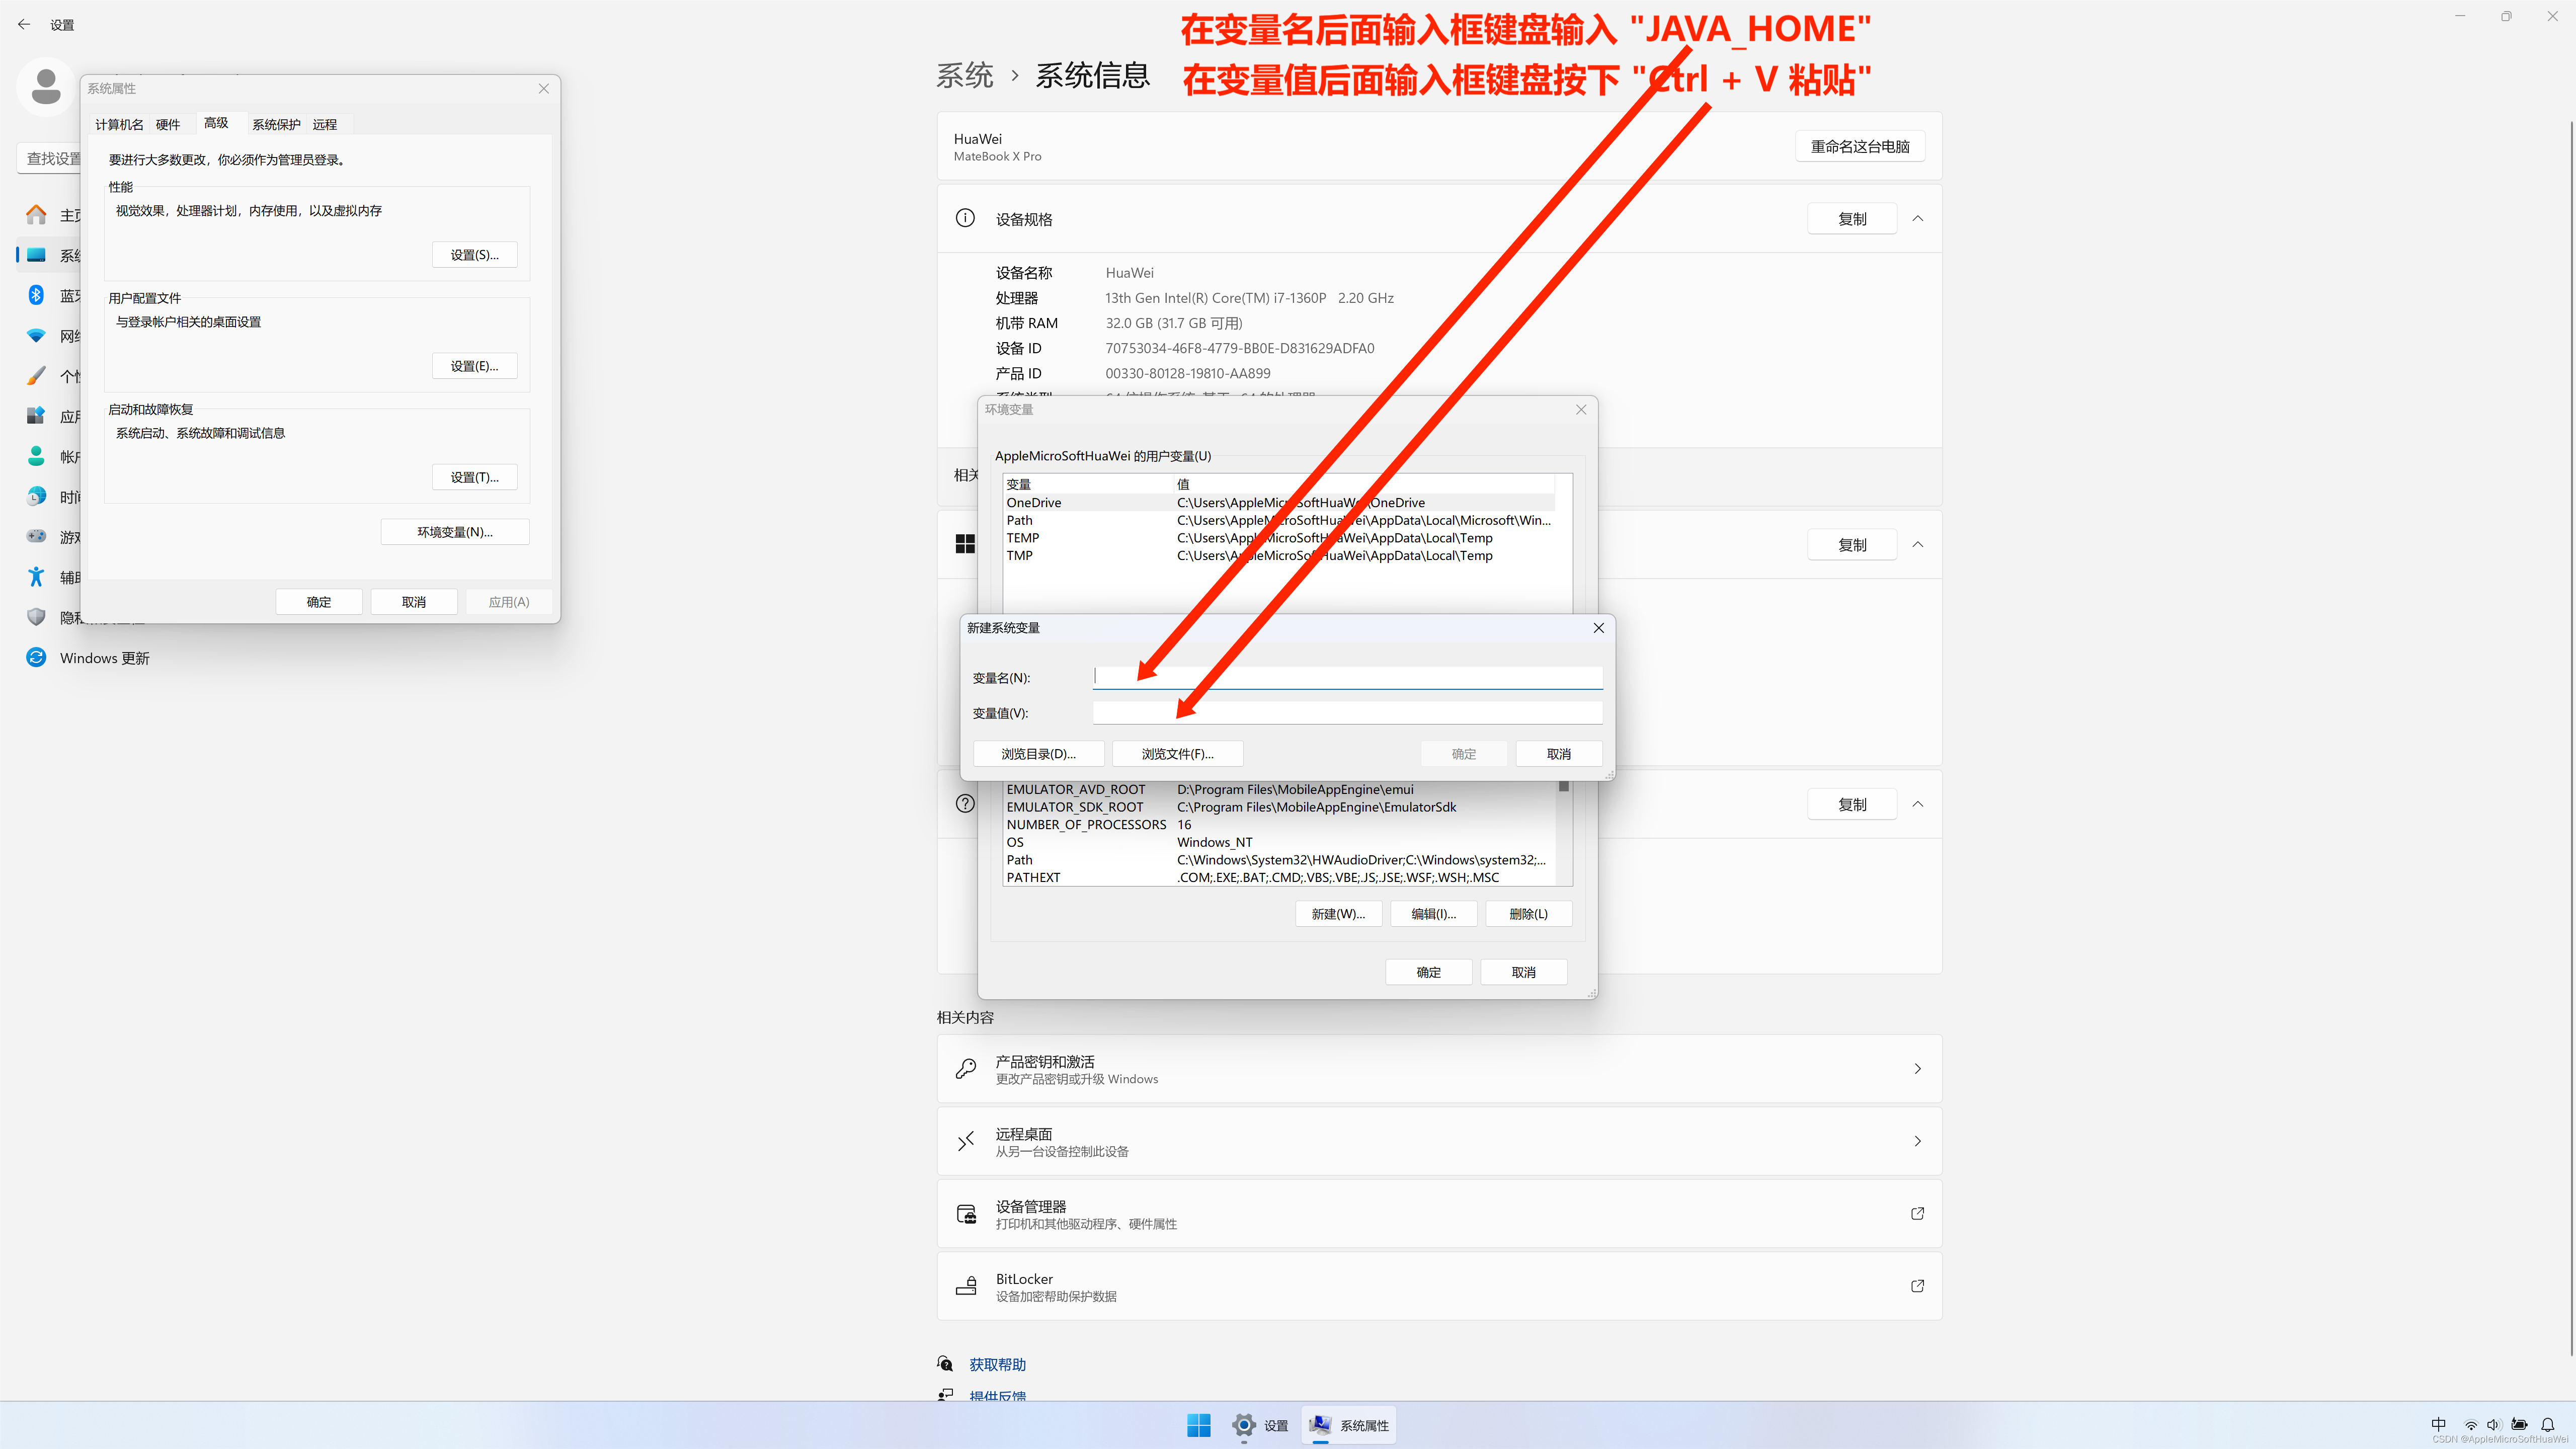Viewport: 2576px width, 1449px height.
Task: Click inside the 变量名(N) input field
Action: [x=1347, y=677]
